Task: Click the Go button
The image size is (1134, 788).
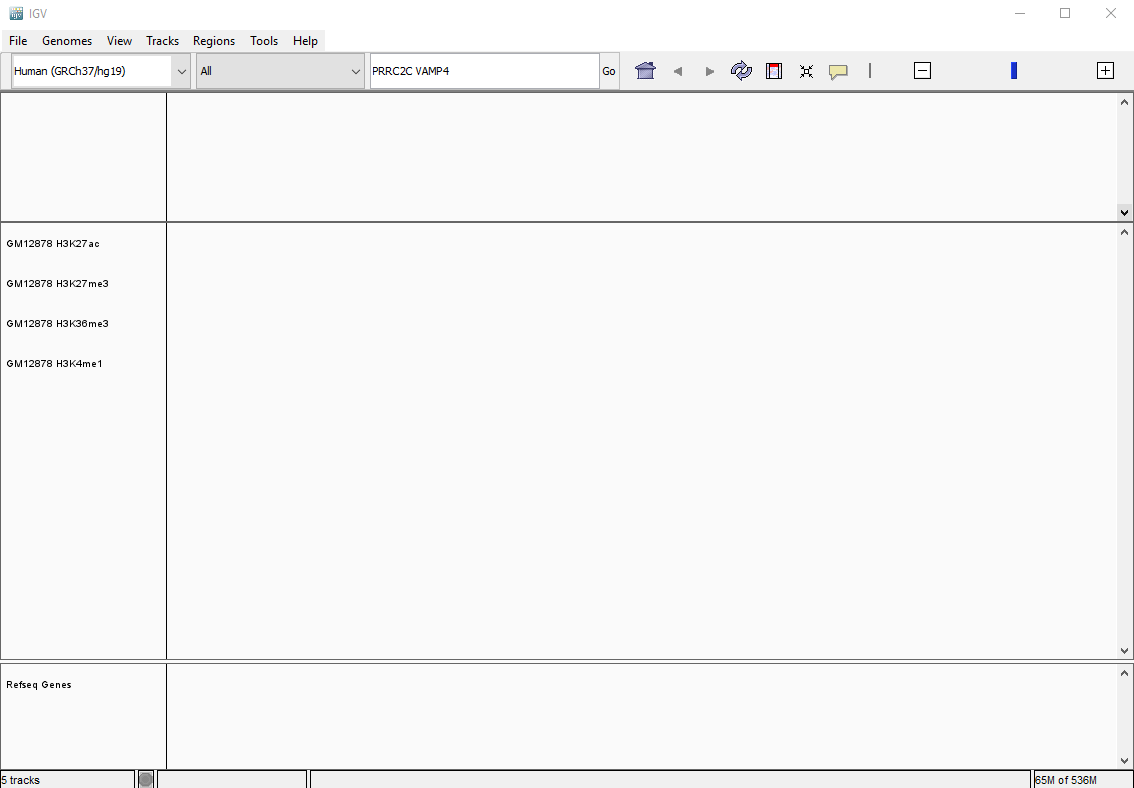Action: pyautogui.click(x=609, y=71)
